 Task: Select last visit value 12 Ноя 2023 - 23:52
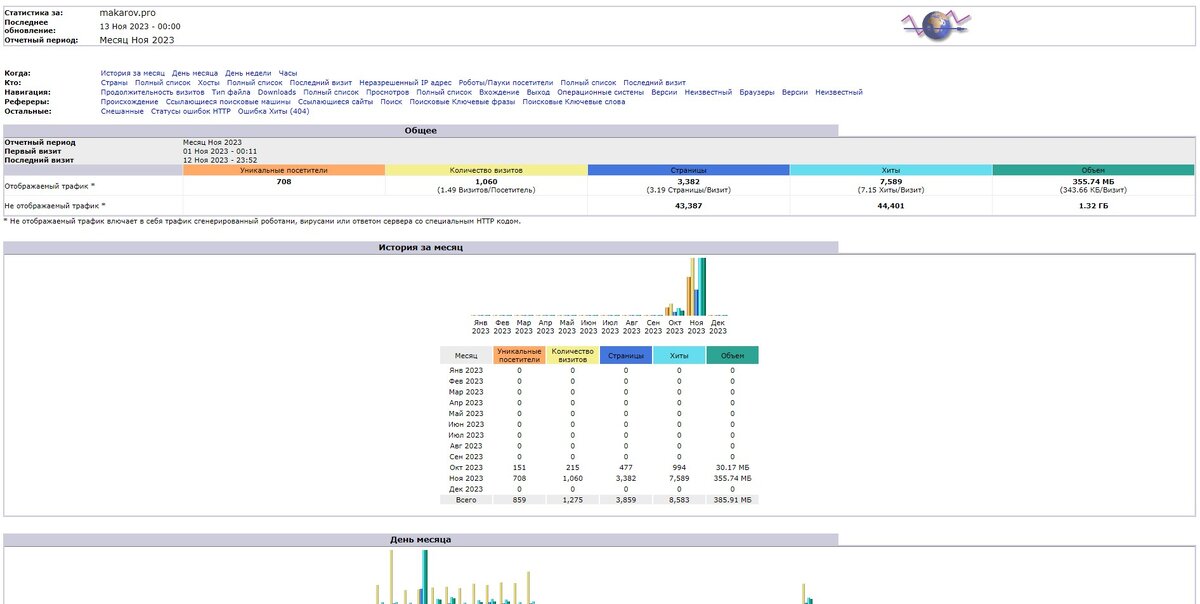pos(220,160)
